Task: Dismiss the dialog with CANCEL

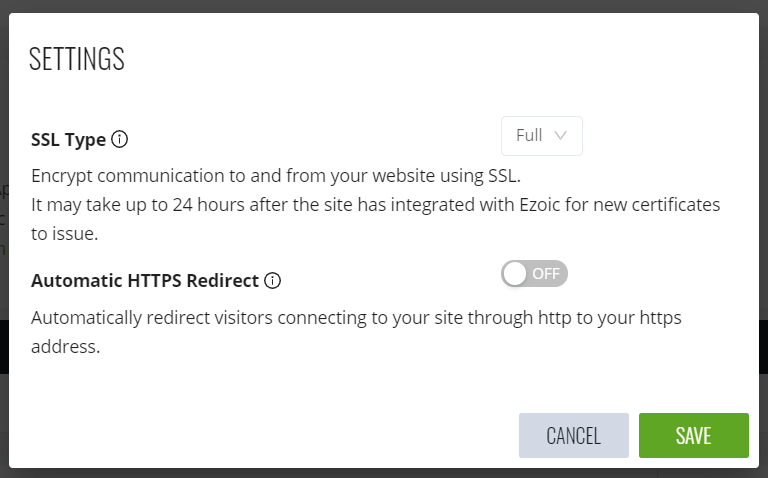Action: point(573,435)
